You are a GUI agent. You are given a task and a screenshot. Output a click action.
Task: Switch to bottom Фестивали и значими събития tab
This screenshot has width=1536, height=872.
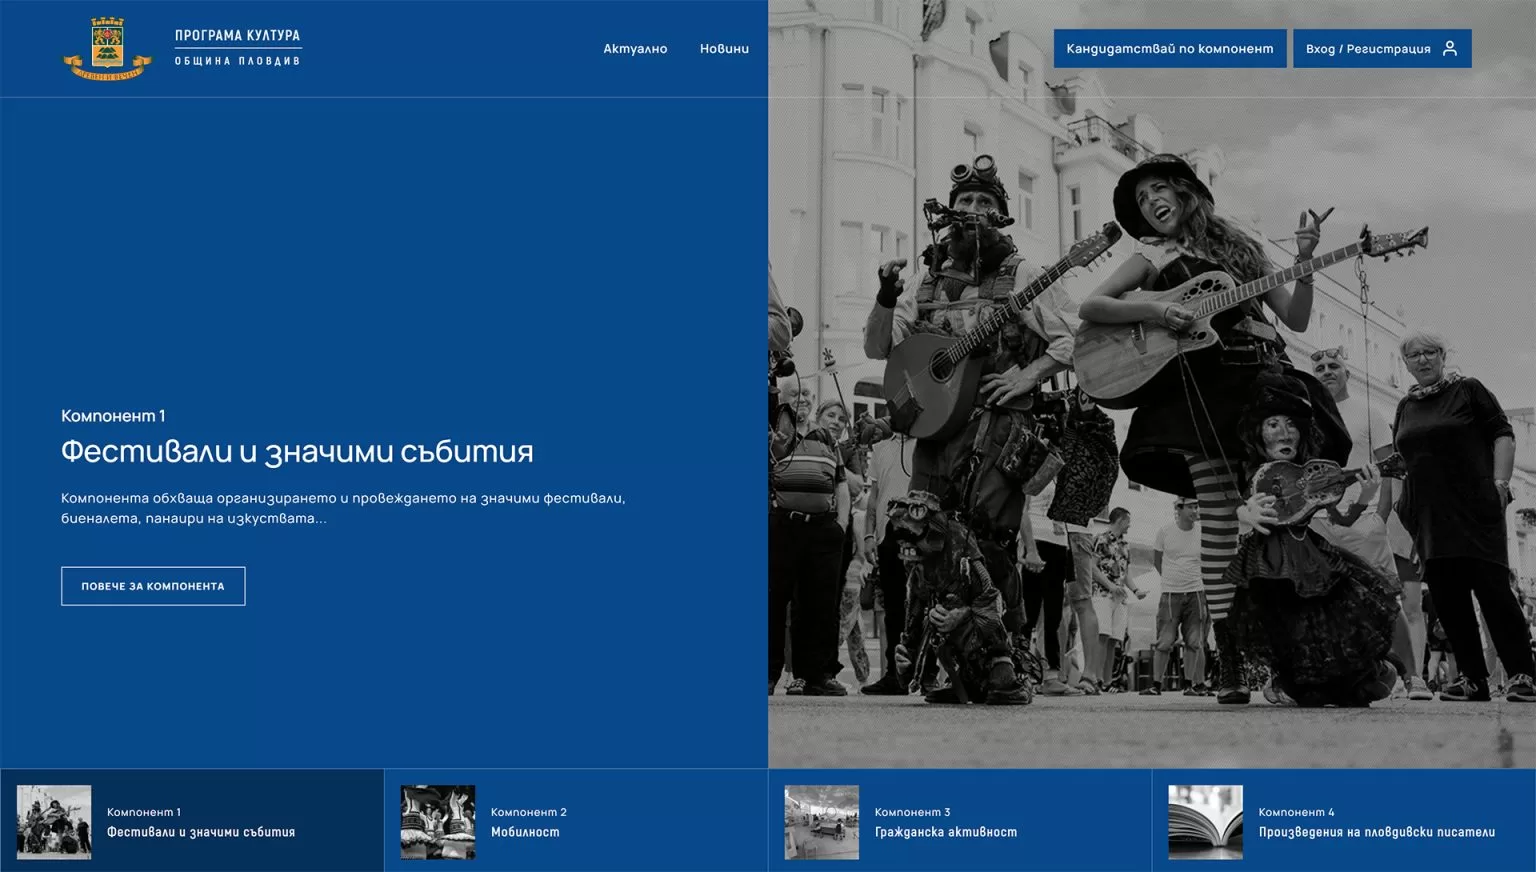coord(192,821)
